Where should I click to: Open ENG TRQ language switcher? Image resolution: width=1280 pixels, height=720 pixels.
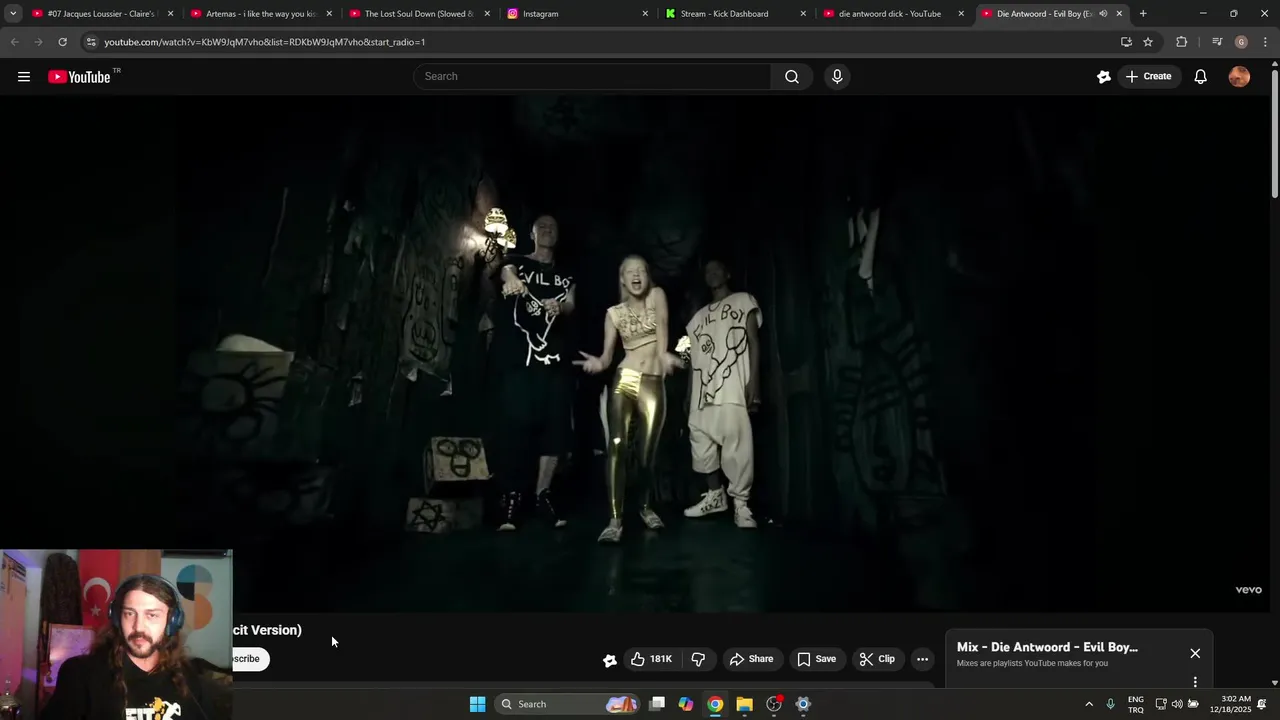tap(1136, 704)
